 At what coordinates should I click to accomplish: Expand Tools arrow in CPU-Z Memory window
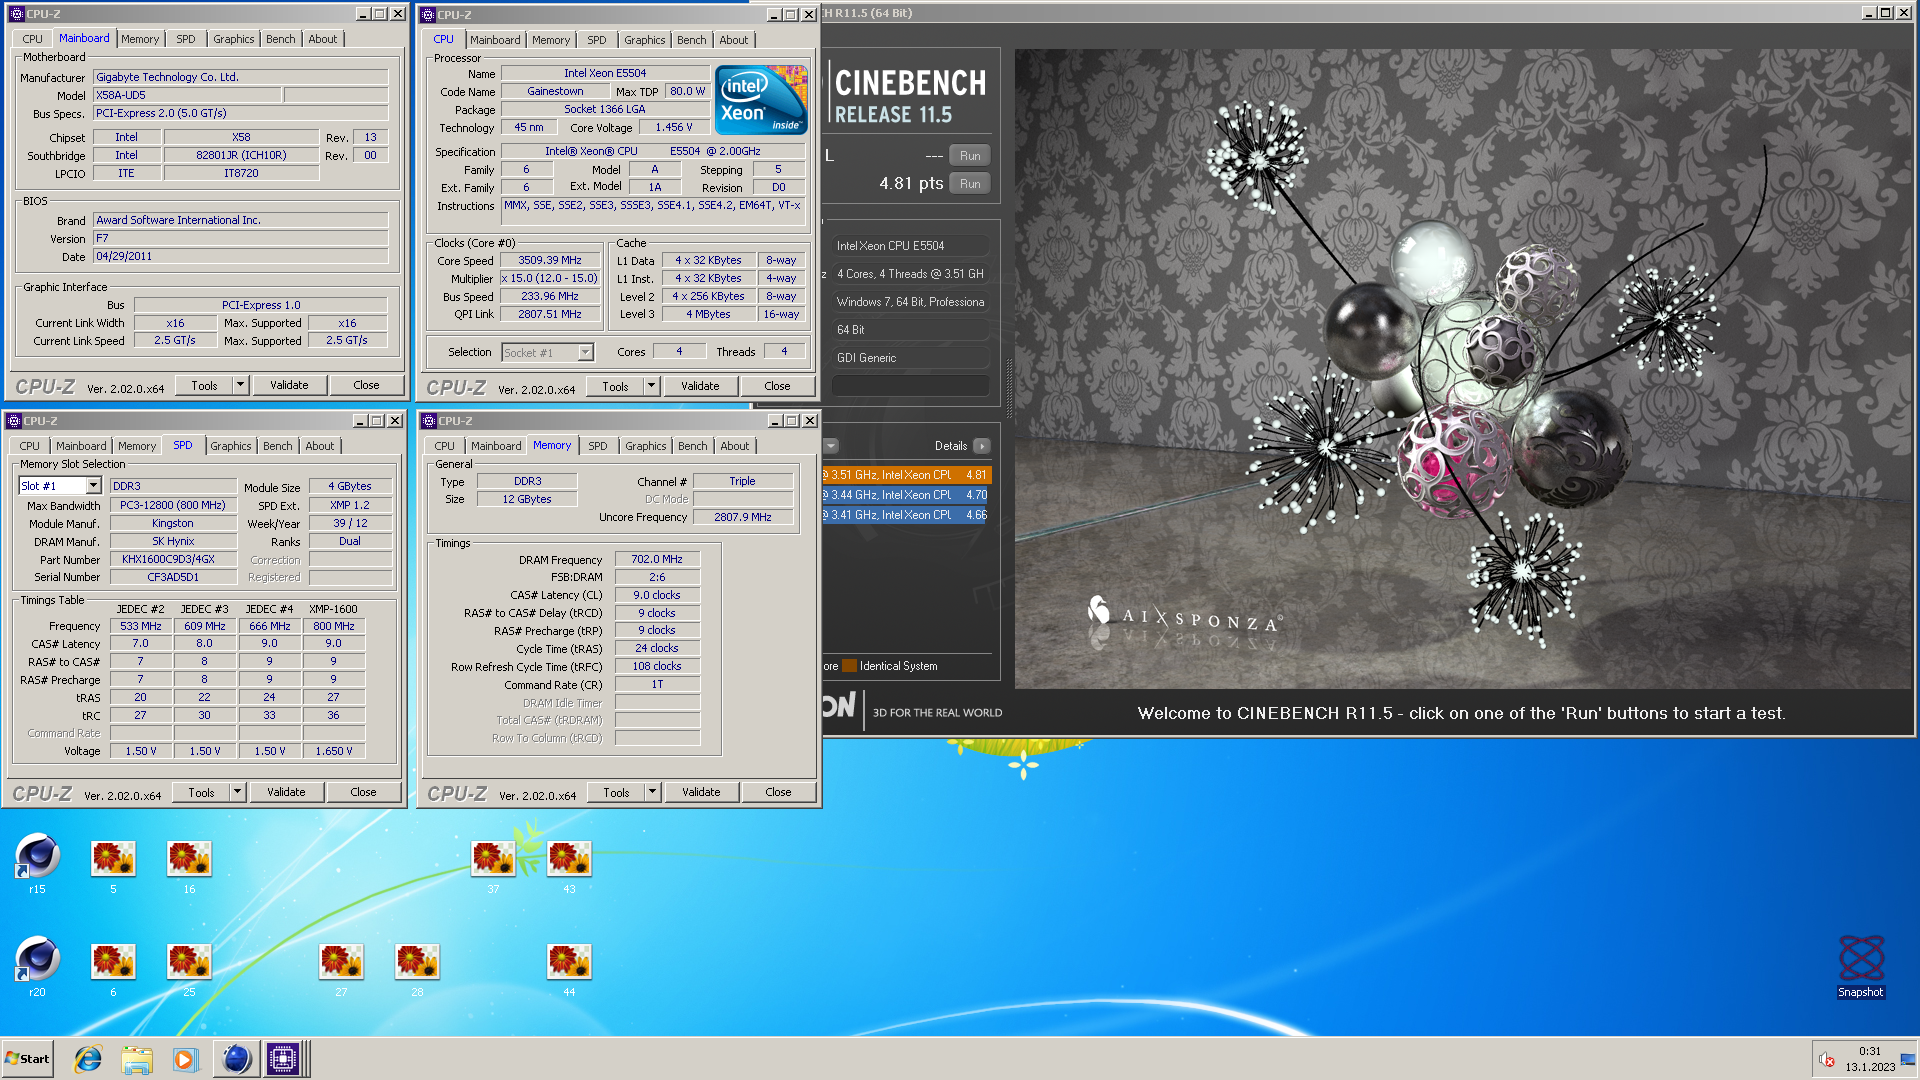click(x=652, y=792)
